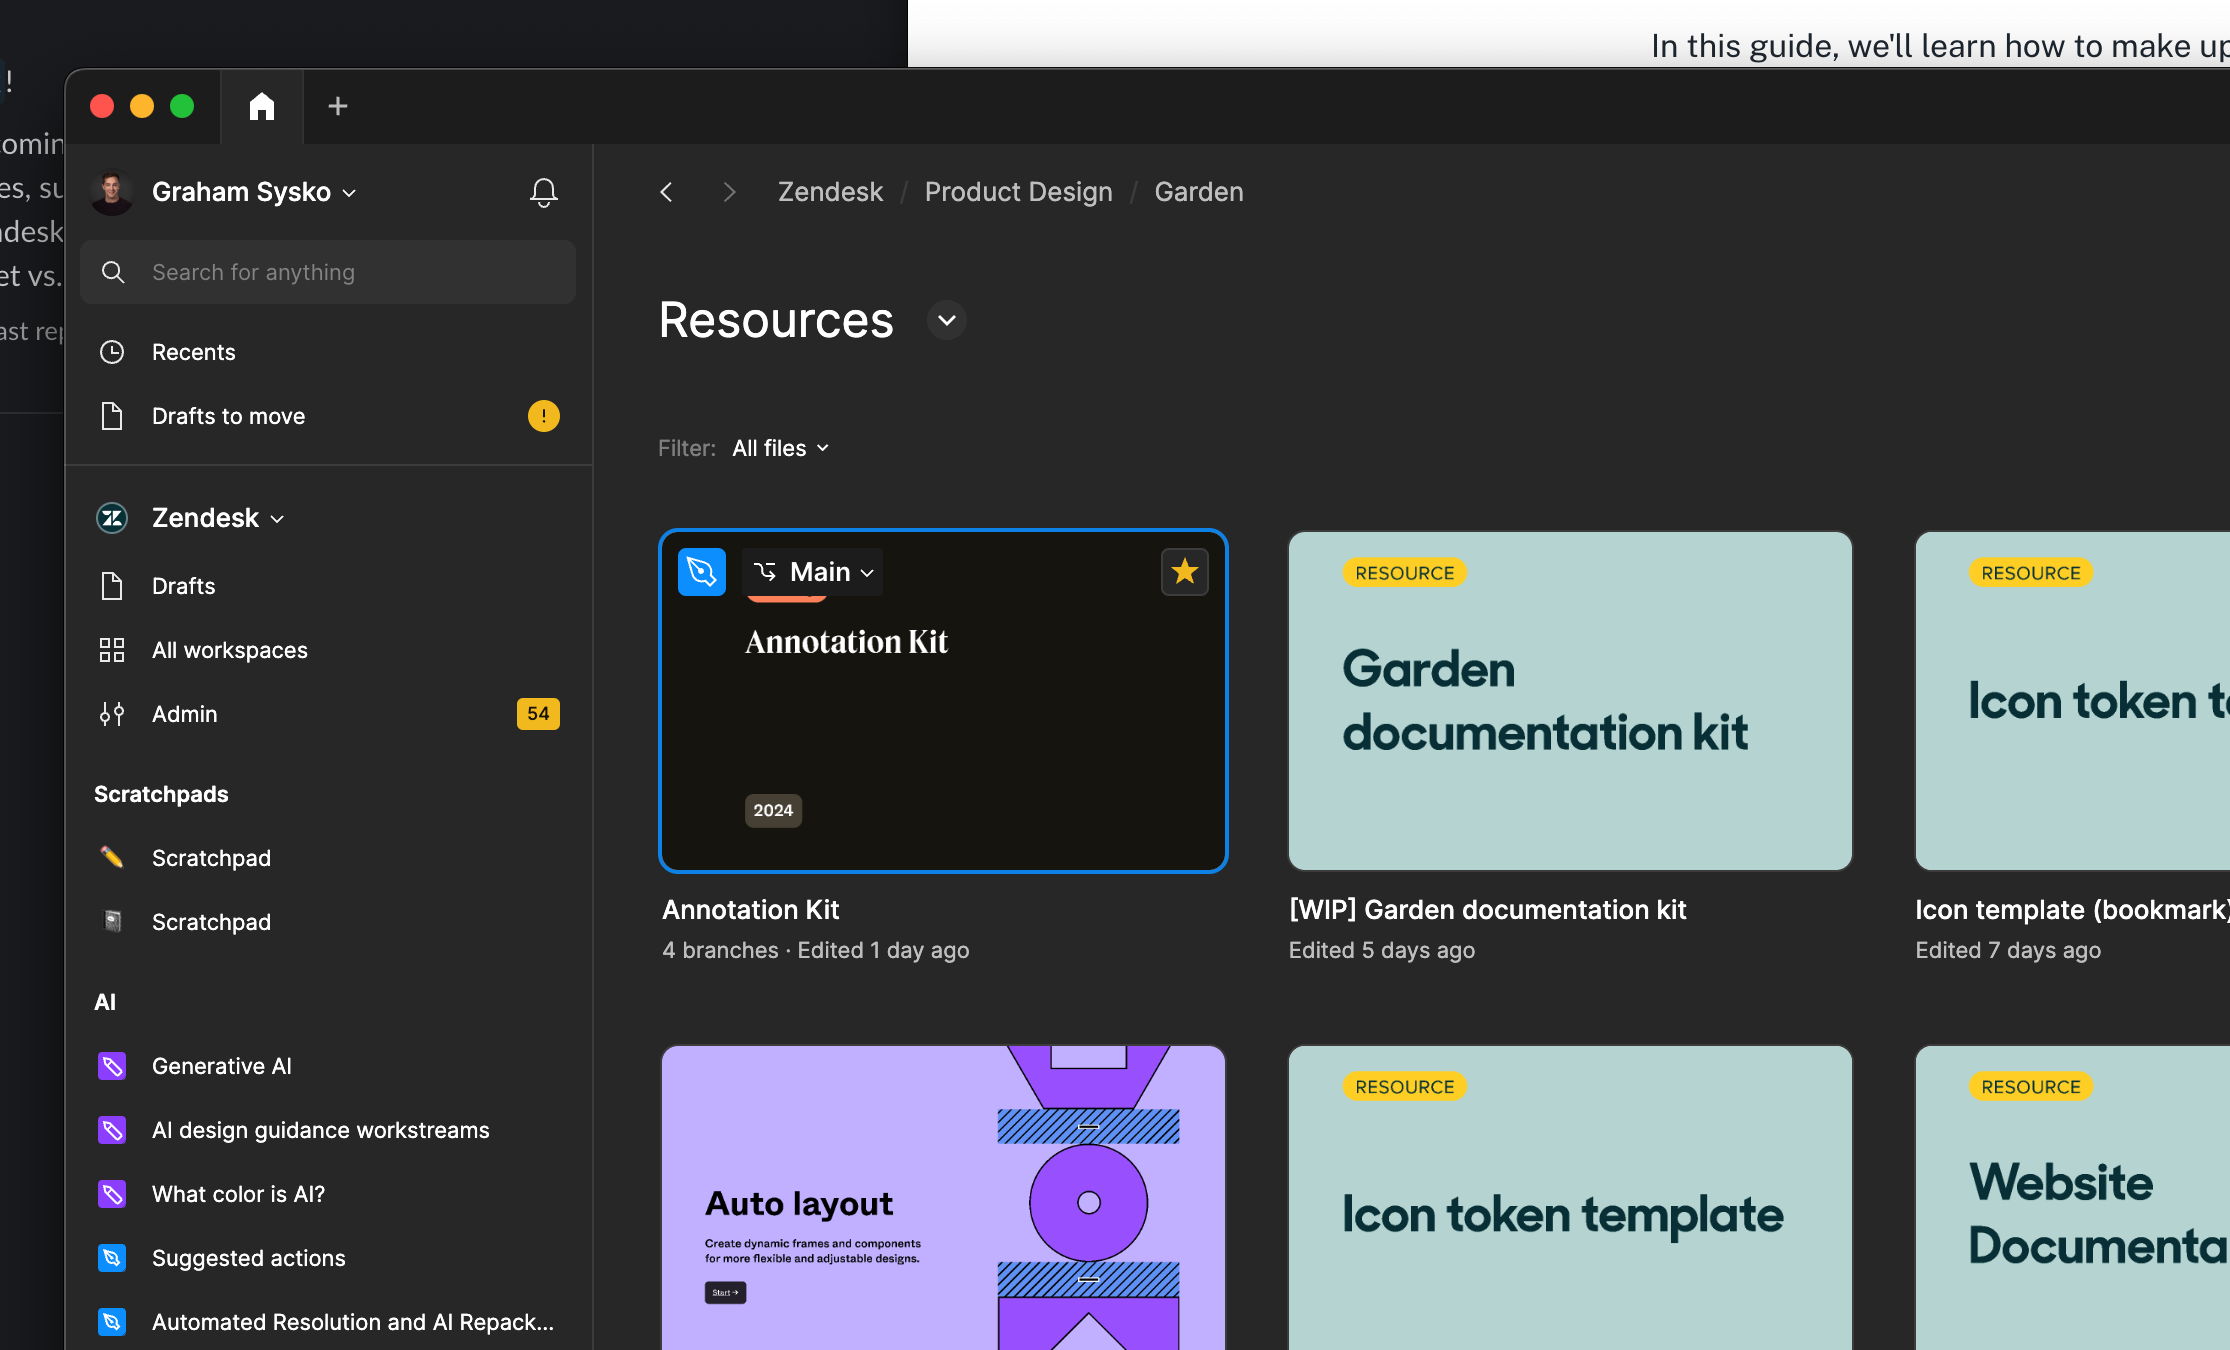Click the pencil Scratchpad icon

click(112, 858)
